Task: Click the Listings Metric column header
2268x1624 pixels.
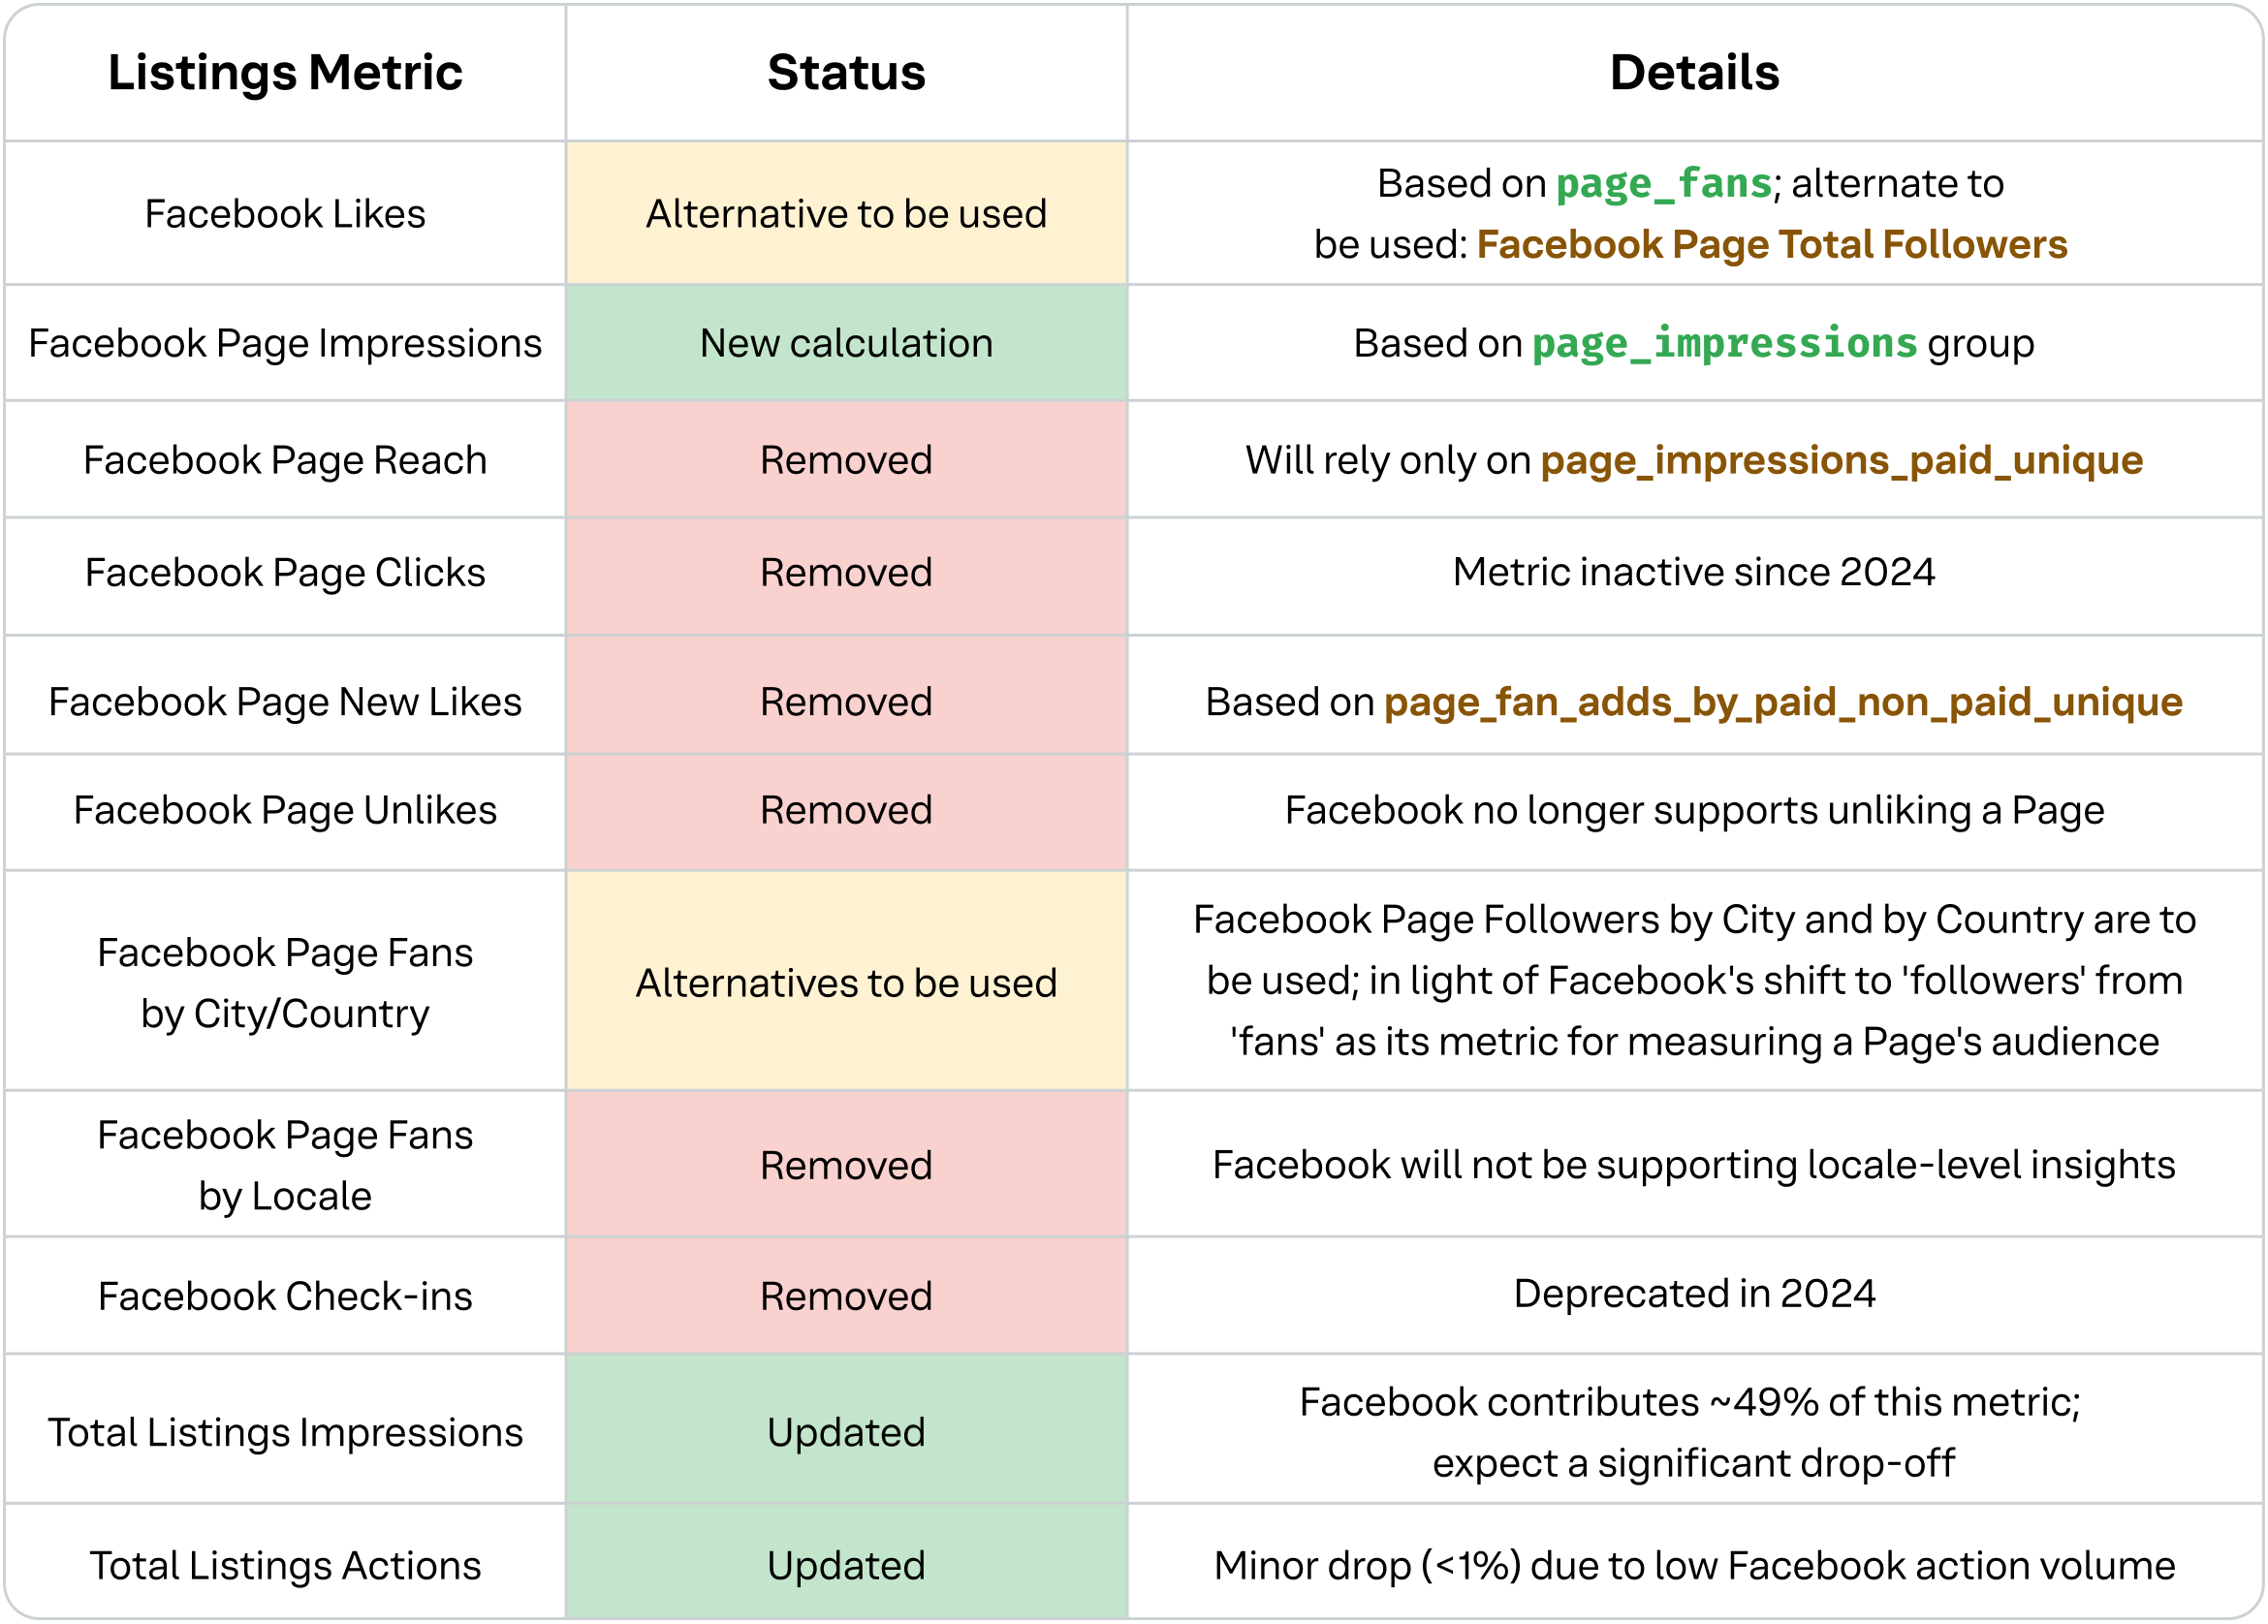Action: tap(285, 73)
